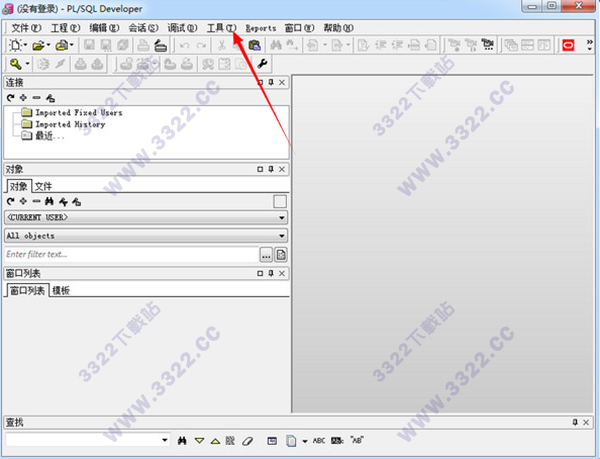This screenshot has height=459, width=600.
Task: Click the filter document button next to ...
Action: pyautogui.click(x=281, y=255)
